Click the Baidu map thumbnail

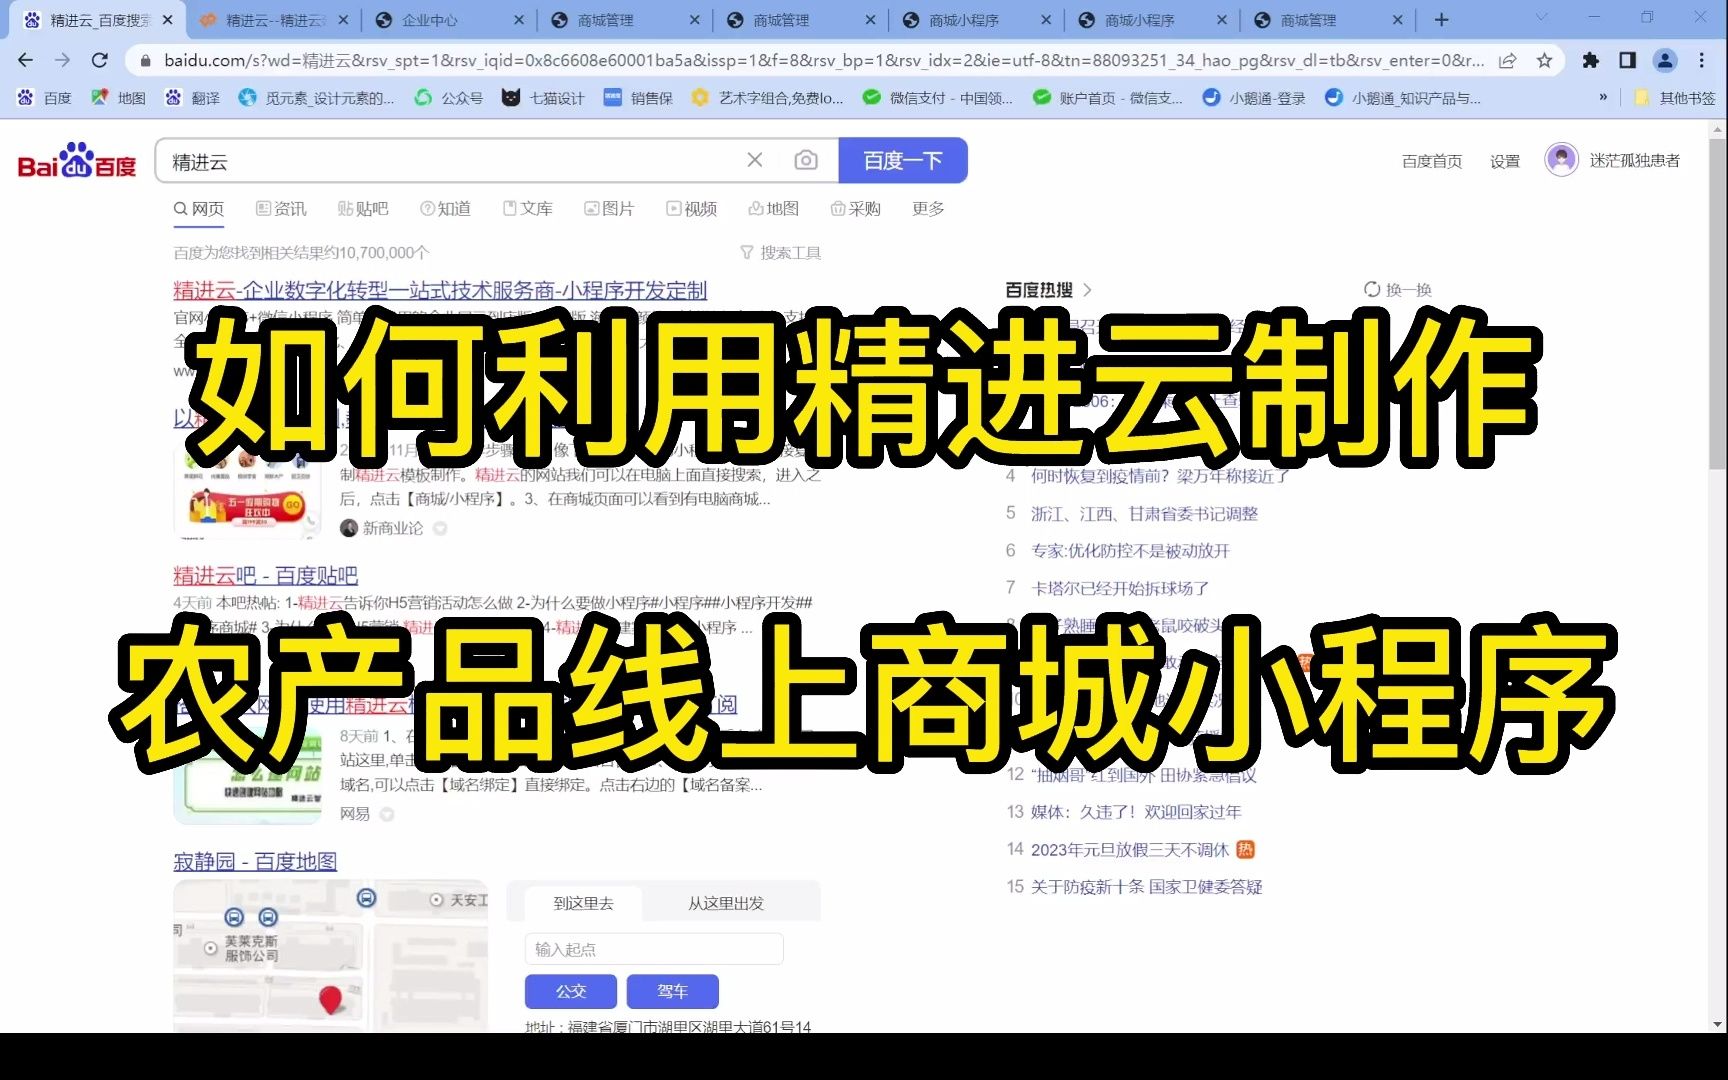tap(331, 956)
